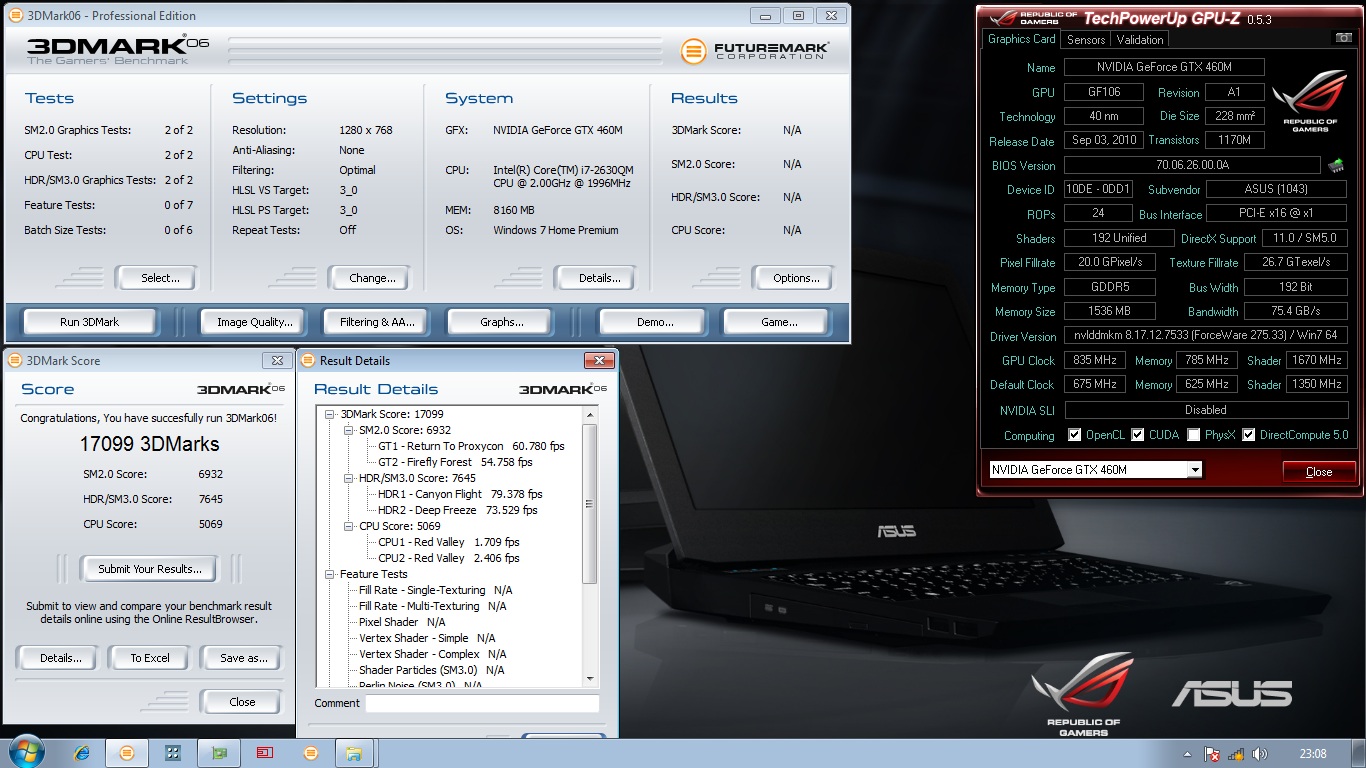Select CPU1 - Red Valley row
Image resolution: width=1366 pixels, height=768 pixels.
click(x=448, y=542)
